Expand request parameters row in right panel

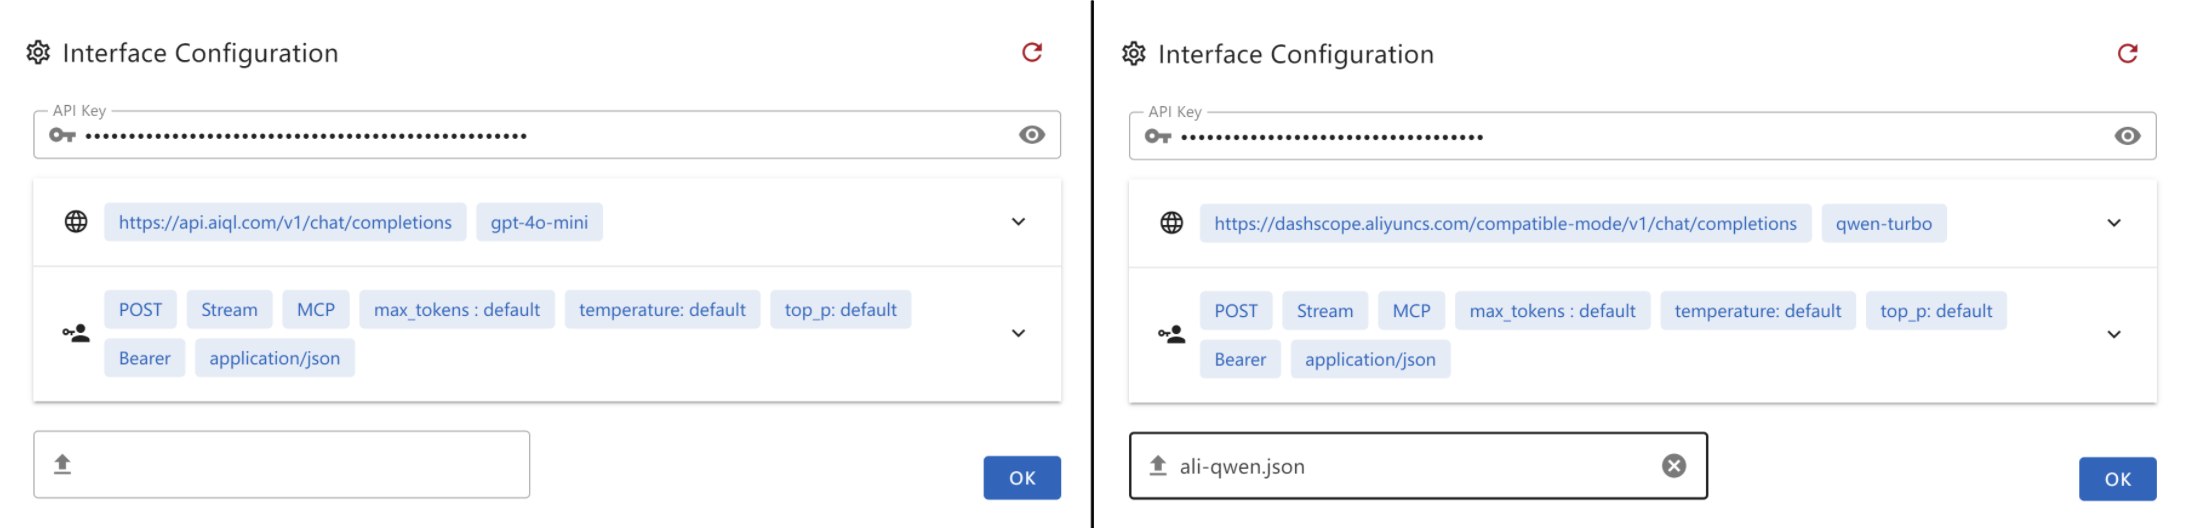click(x=2113, y=334)
